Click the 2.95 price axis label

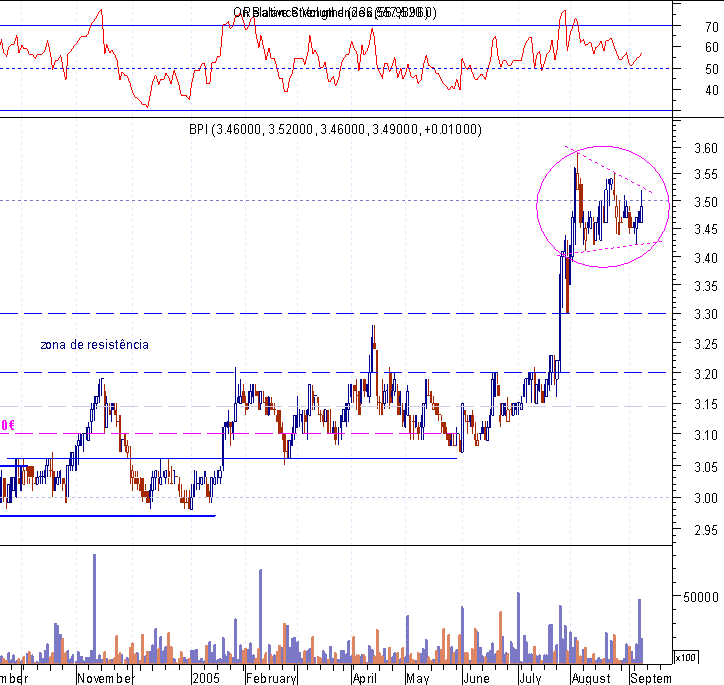pyautogui.click(x=706, y=530)
